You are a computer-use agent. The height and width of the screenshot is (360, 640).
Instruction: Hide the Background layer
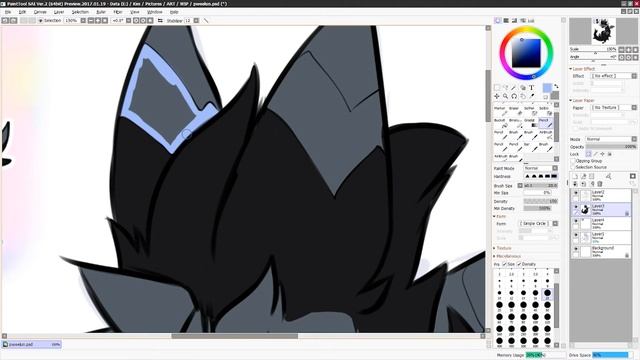[x=576, y=249]
